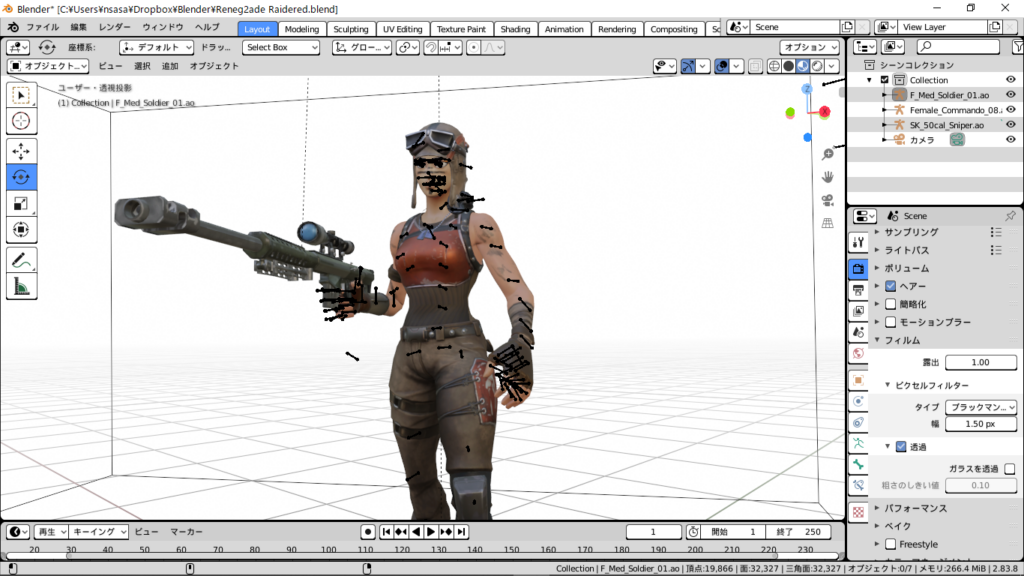Click the camera view icon in the viewport
This screenshot has height=576, width=1024.
[828, 200]
